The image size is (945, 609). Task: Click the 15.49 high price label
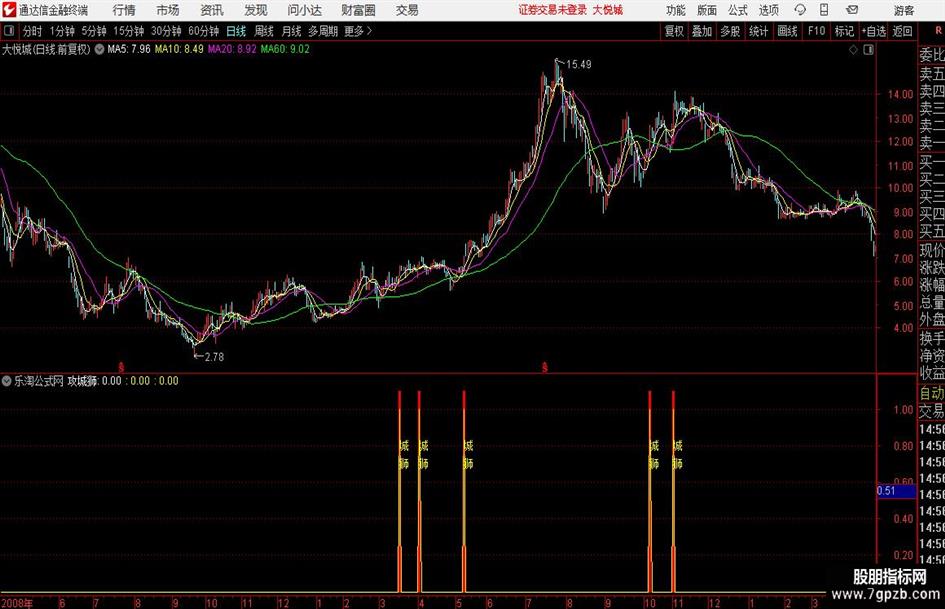click(x=579, y=65)
